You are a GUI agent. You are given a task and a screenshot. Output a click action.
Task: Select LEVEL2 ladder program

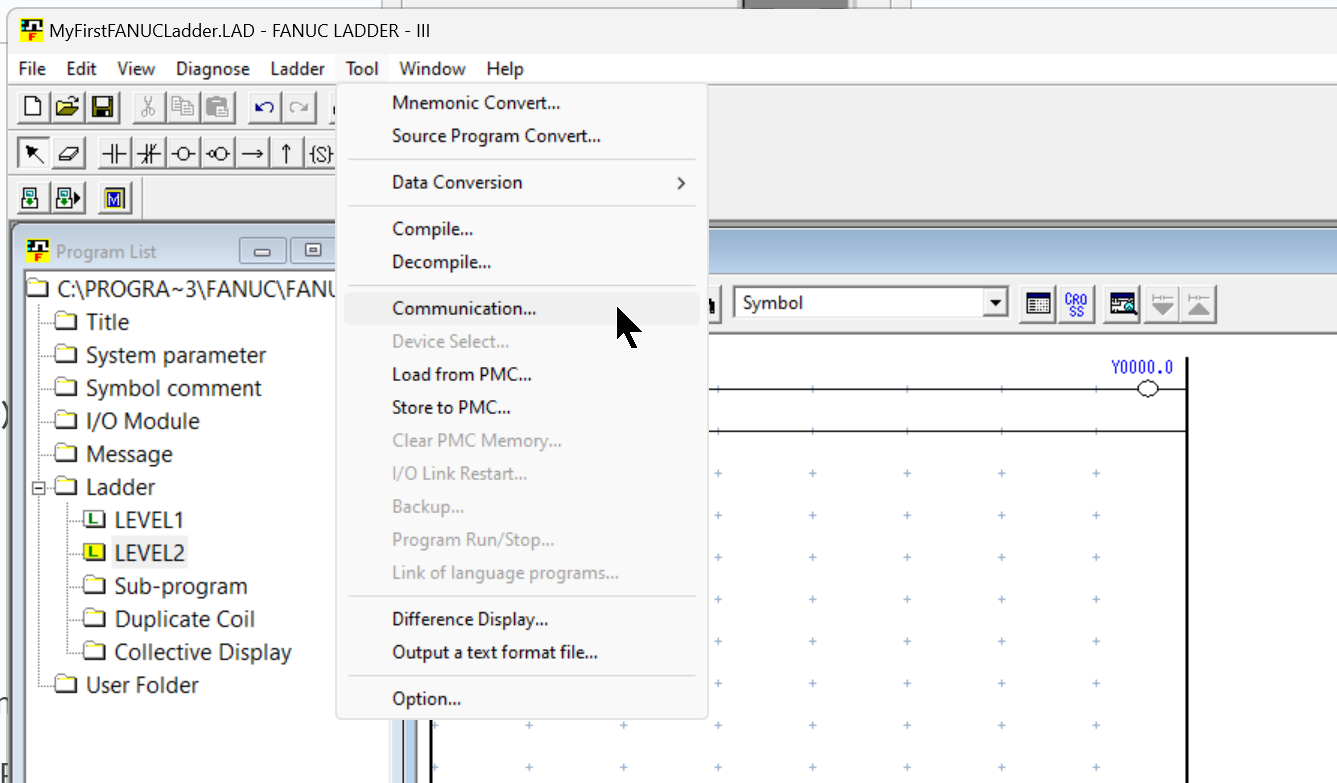tap(149, 553)
